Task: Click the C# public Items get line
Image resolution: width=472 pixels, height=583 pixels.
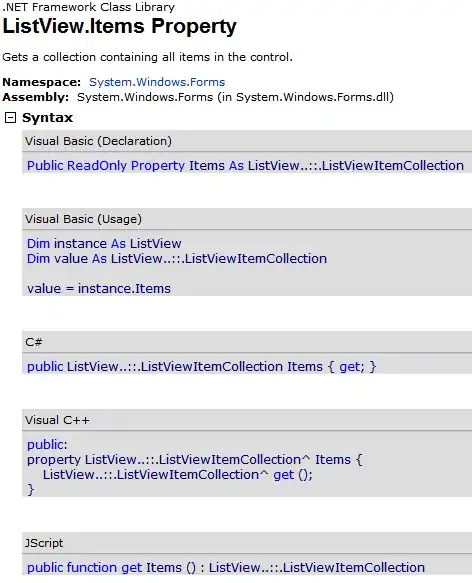Action: click(201, 367)
